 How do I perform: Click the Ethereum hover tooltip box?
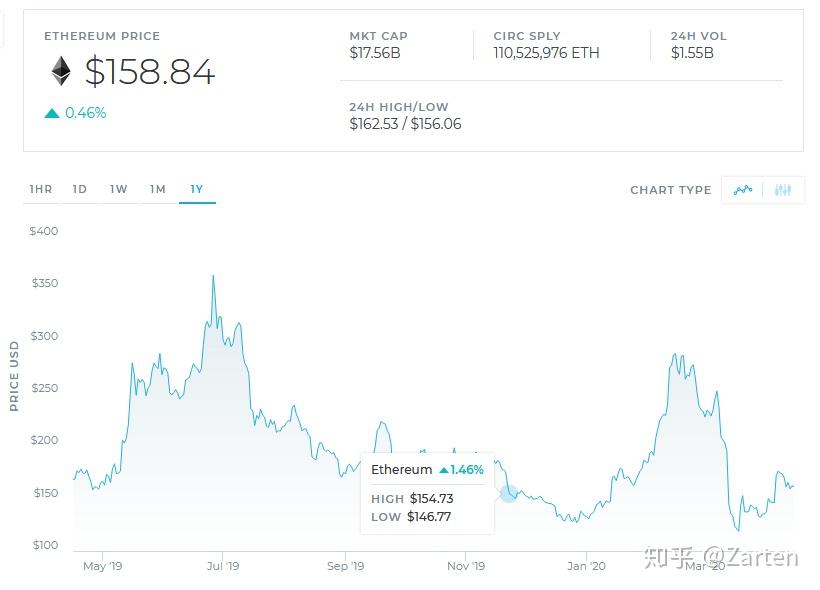point(427,493)
